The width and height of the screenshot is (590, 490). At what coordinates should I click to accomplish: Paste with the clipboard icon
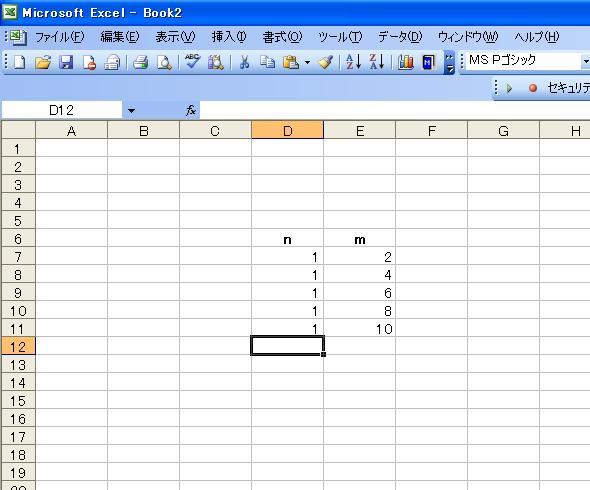pyautogui.click(x=291, y=62)
